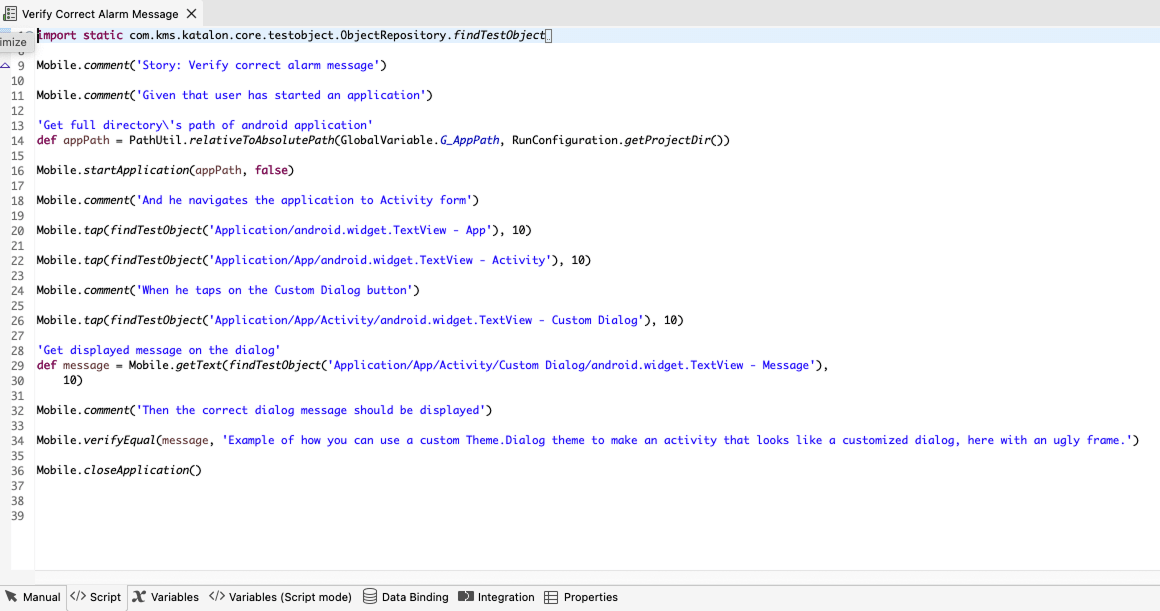1160x611 pixels.
Task: Switch to the Script view tab
Action: [96, 597]
